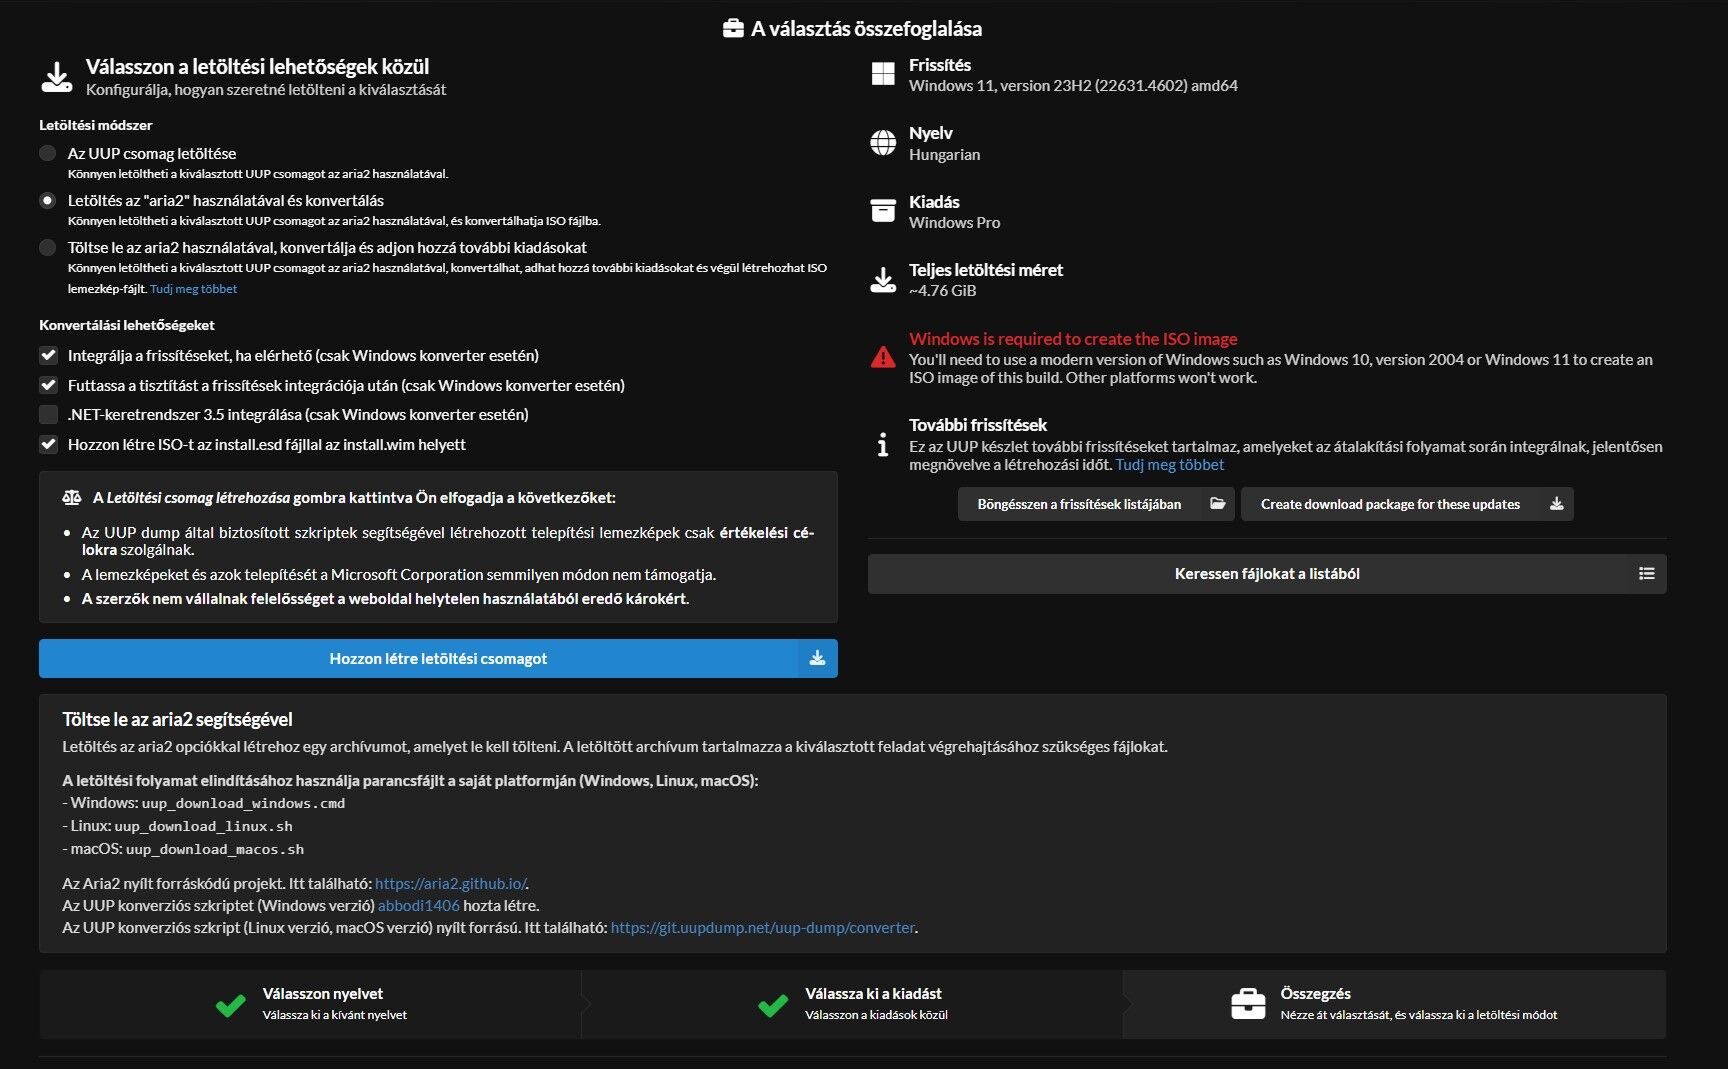Click the green checkmark beside 'Válassza ki a kiadást'
1728x1069 pixels.
773,1005
